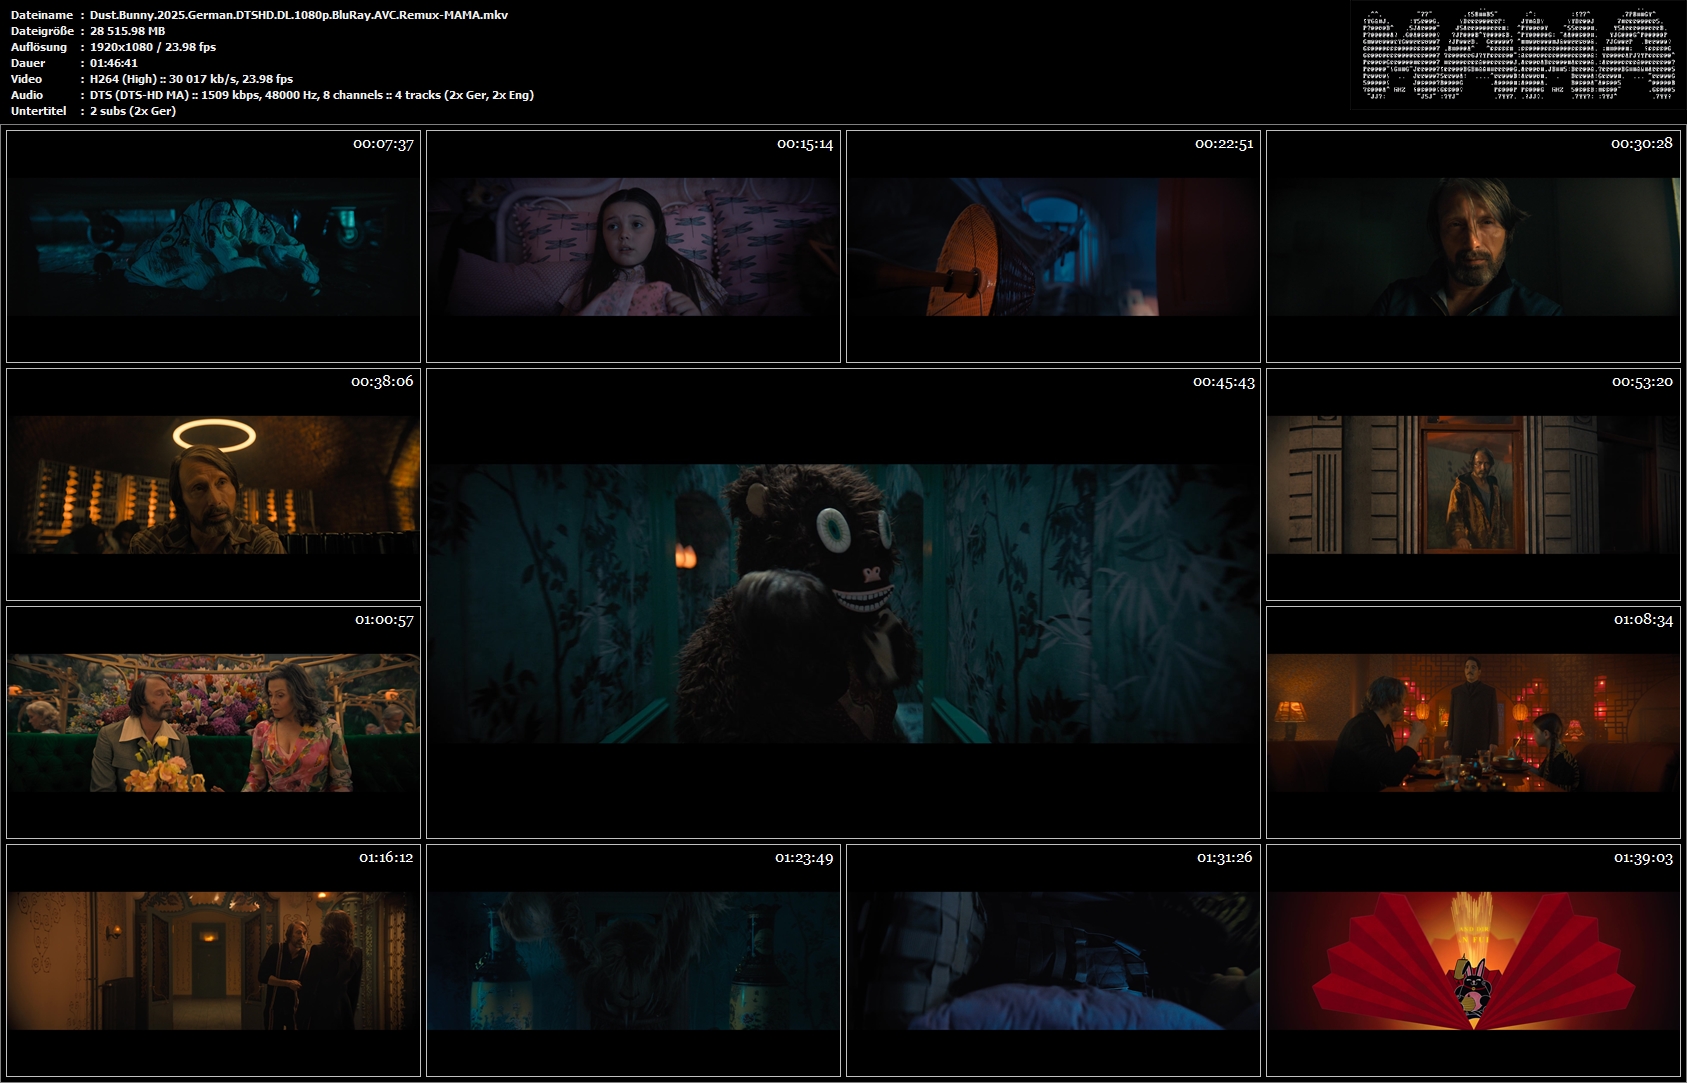This screenshot has width=1687, height=1083.
Task: Select the file size value 28 515.98 MB
Action: pos(128,31)
